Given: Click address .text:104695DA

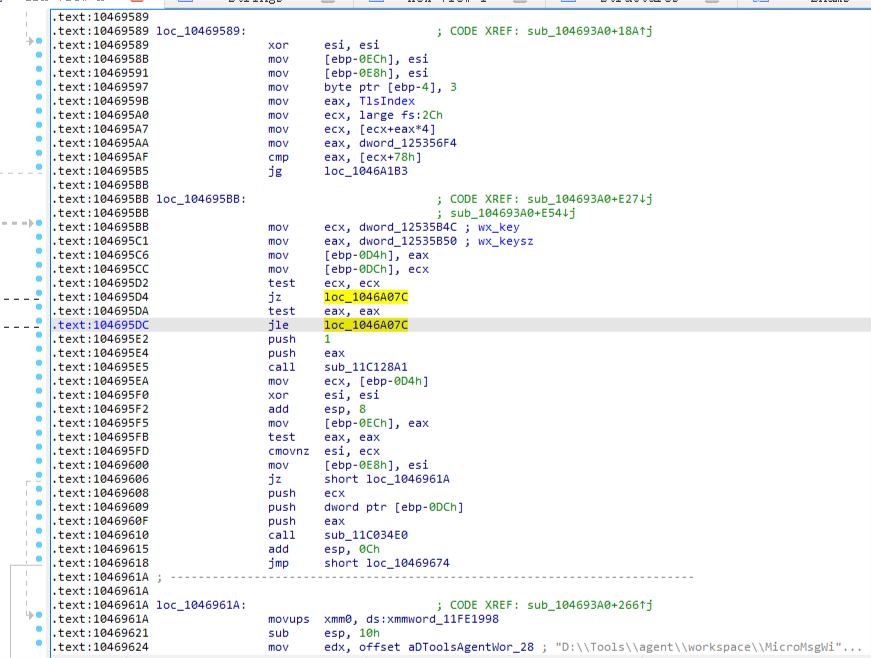Looking at the screenshot, I should point(101,311).
